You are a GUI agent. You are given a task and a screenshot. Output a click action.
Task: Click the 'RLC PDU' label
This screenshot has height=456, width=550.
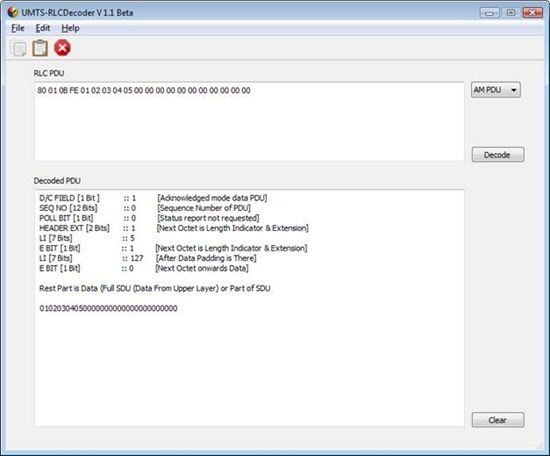(49, 73)
